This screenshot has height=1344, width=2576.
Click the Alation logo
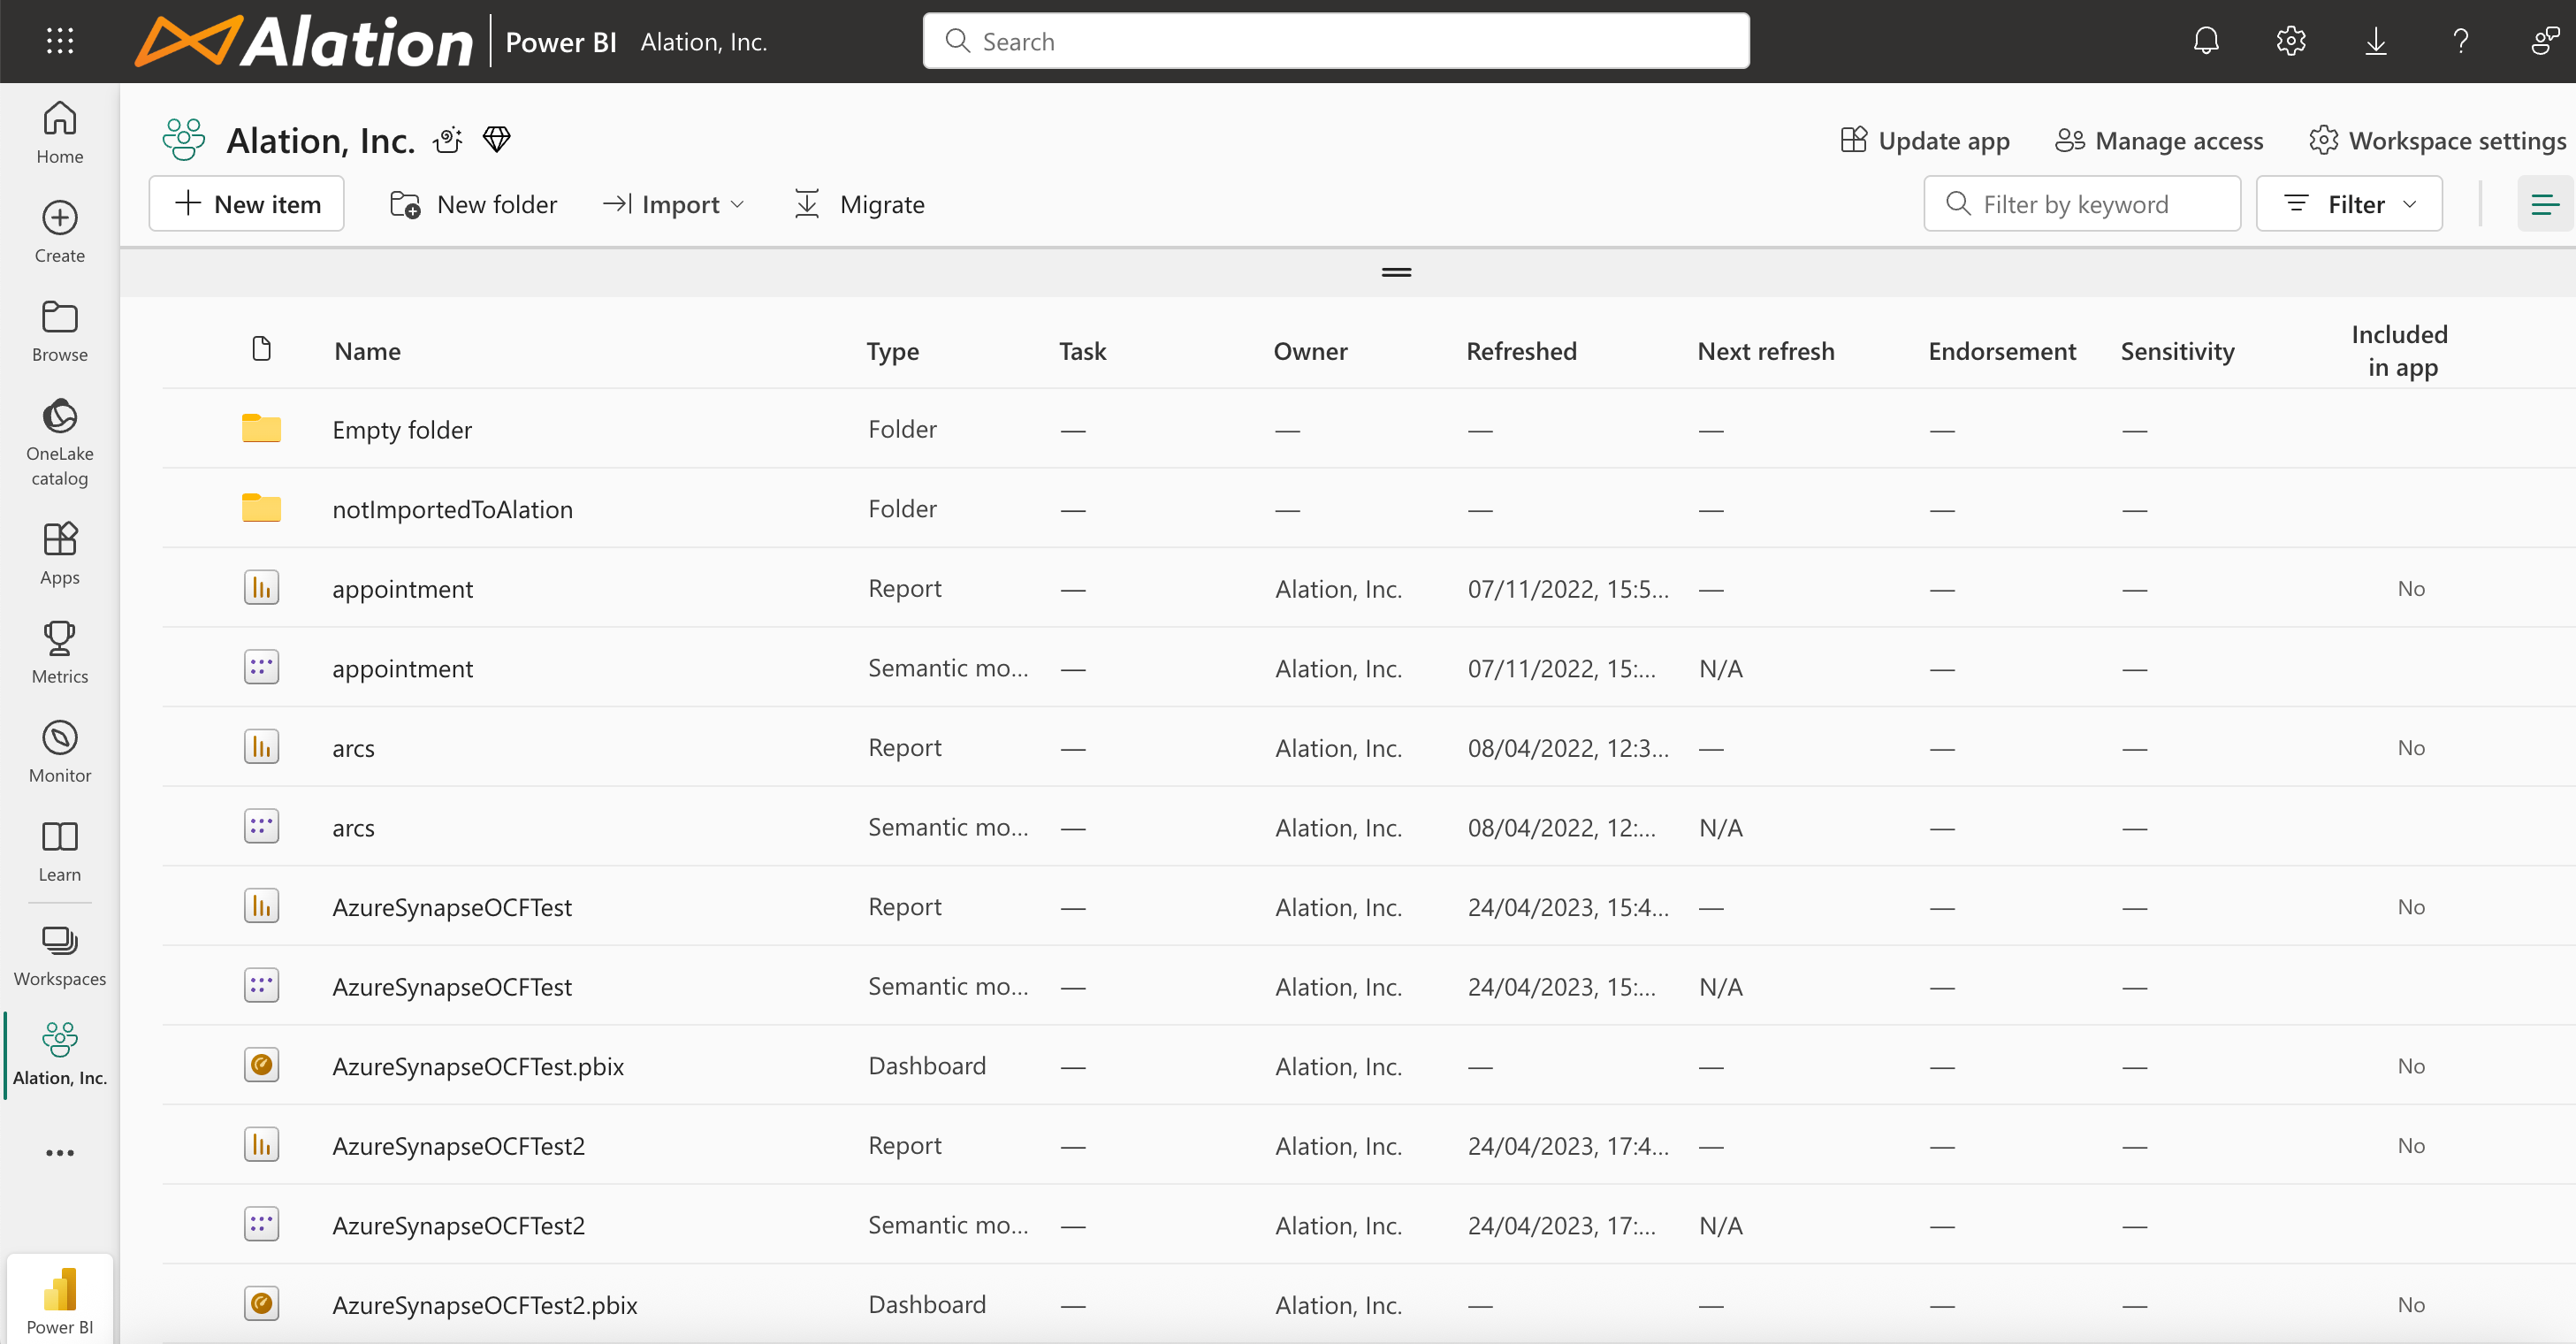(303, 41)
